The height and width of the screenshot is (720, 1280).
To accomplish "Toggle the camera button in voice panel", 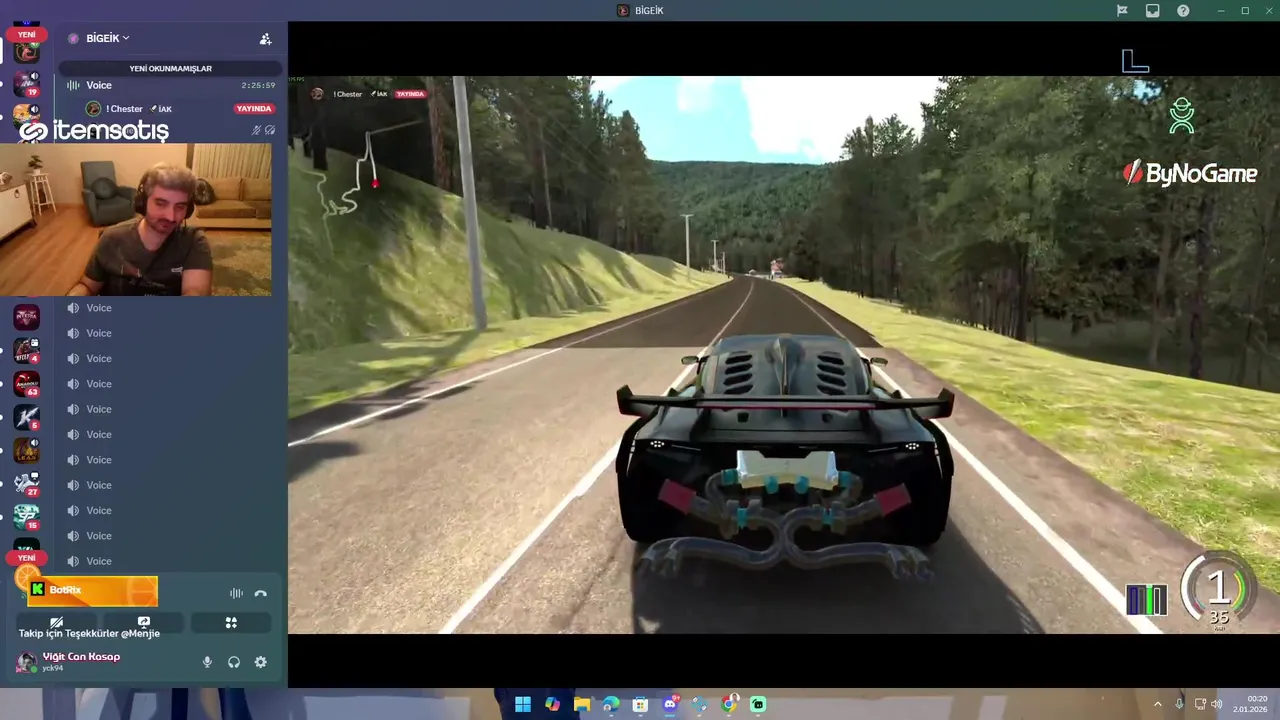I will tap(57, 622).
